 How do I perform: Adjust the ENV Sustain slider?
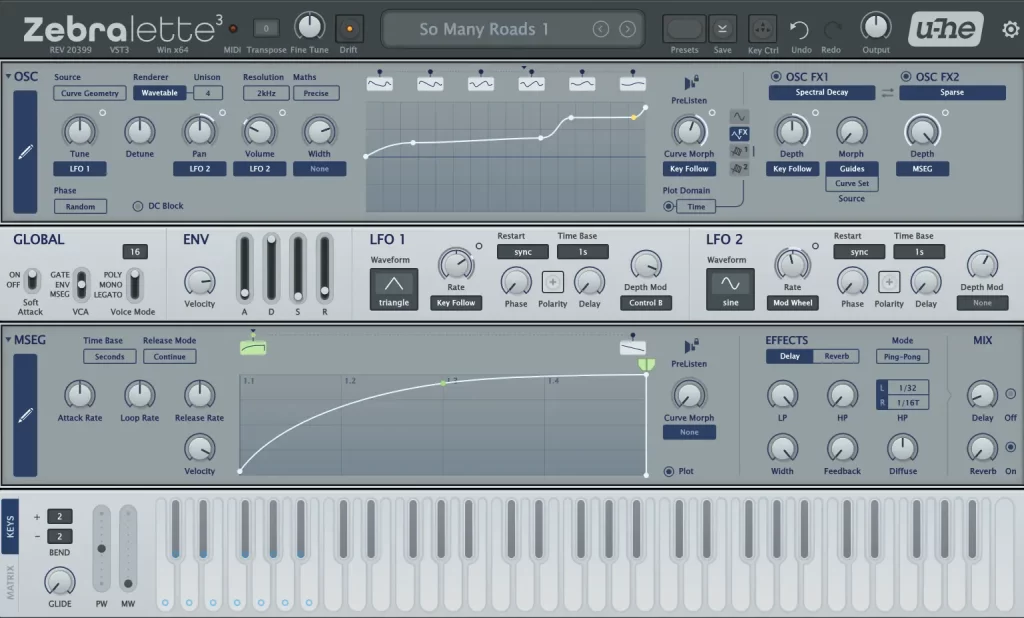(x=298, y=267)
